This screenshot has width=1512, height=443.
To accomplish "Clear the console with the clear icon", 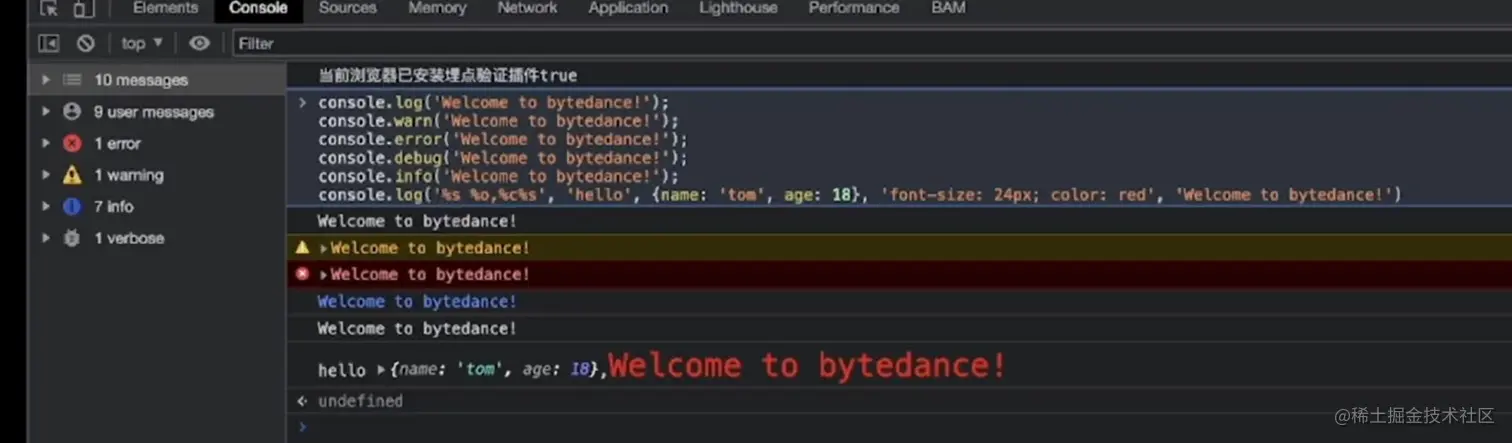I will click(86, 43).
